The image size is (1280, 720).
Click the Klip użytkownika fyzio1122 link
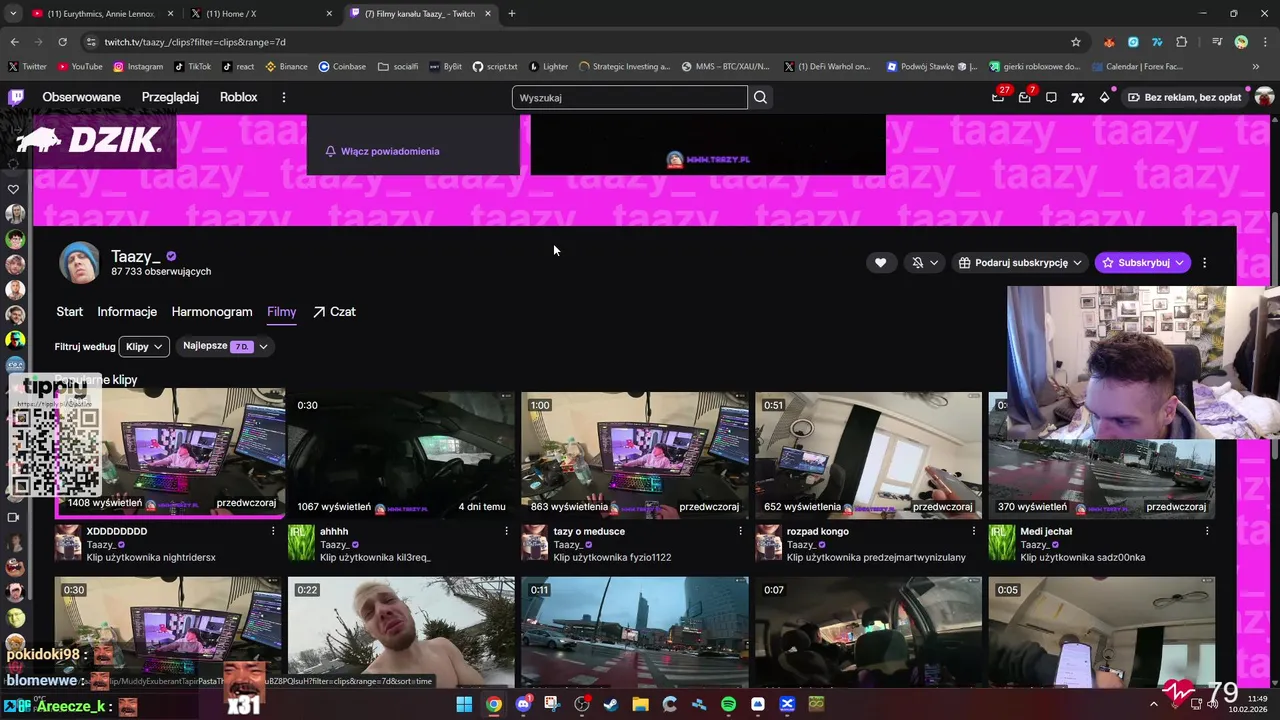click(612, 557)
